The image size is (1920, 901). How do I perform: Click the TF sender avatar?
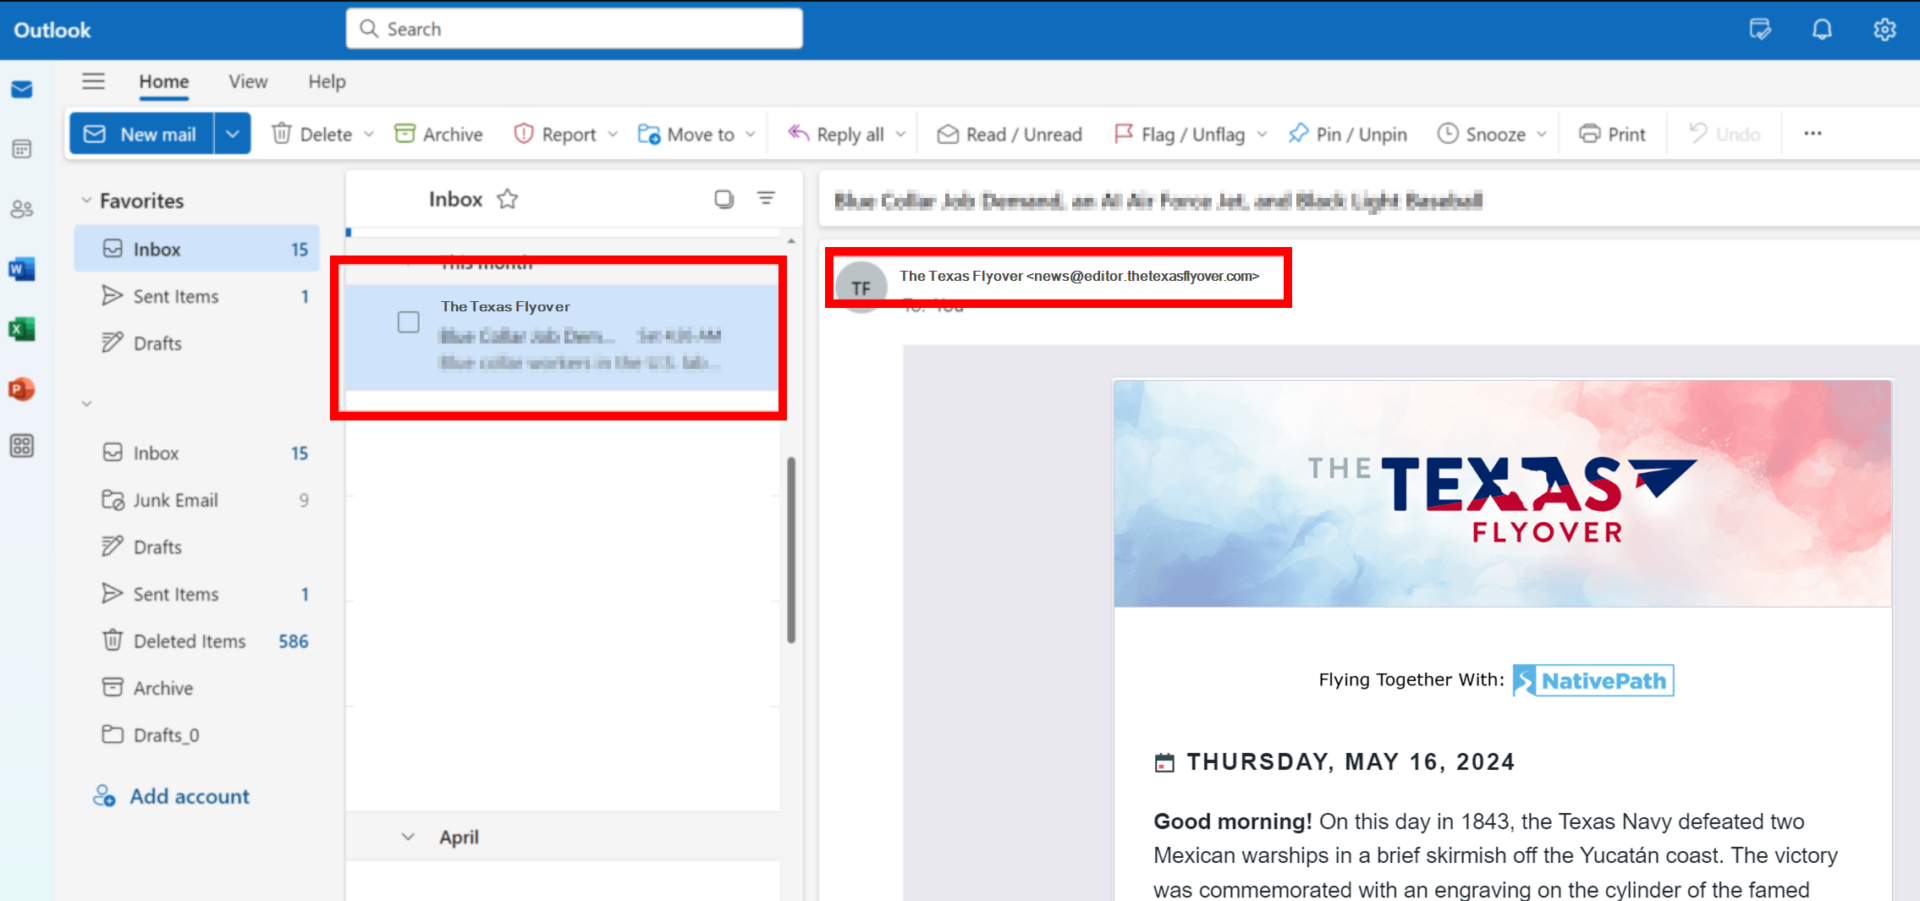(861, 288)
